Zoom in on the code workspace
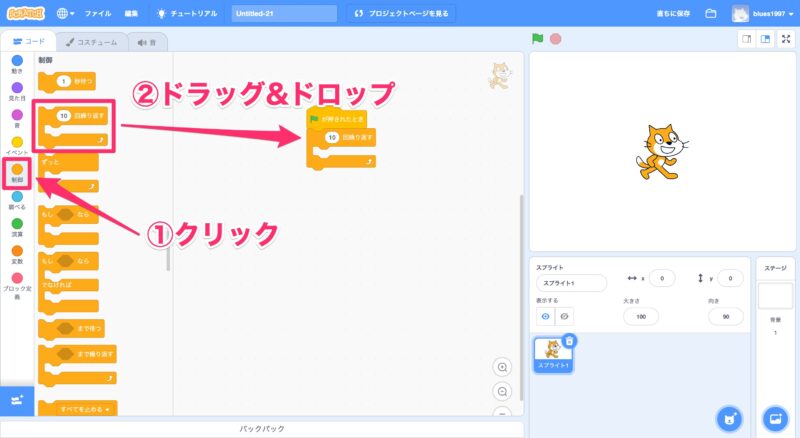Image resolution: width=800 pixels, height=438 pixels. point(502,367)
